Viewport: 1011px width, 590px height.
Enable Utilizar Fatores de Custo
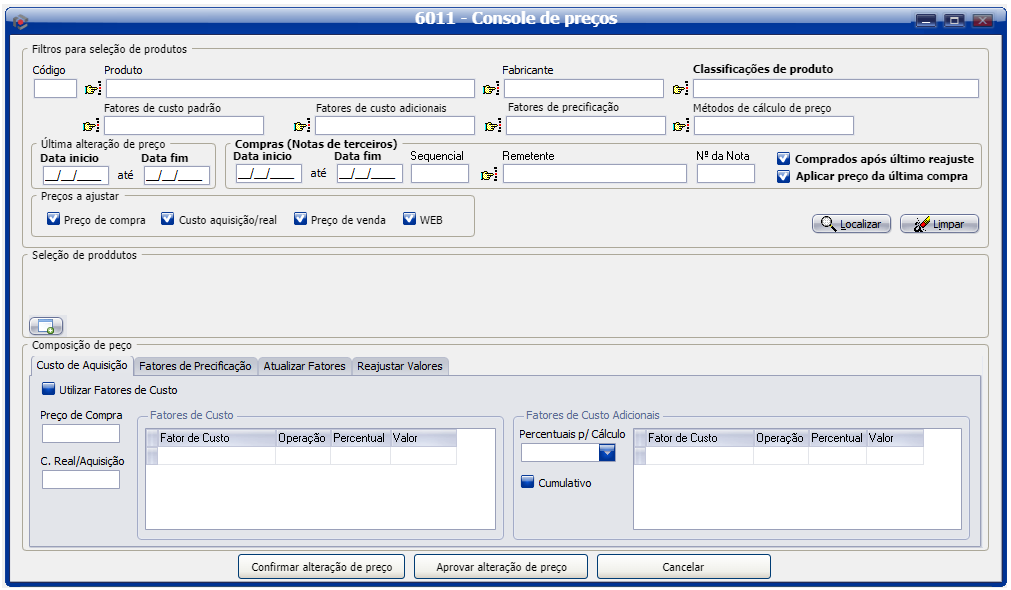pos(49,390)
